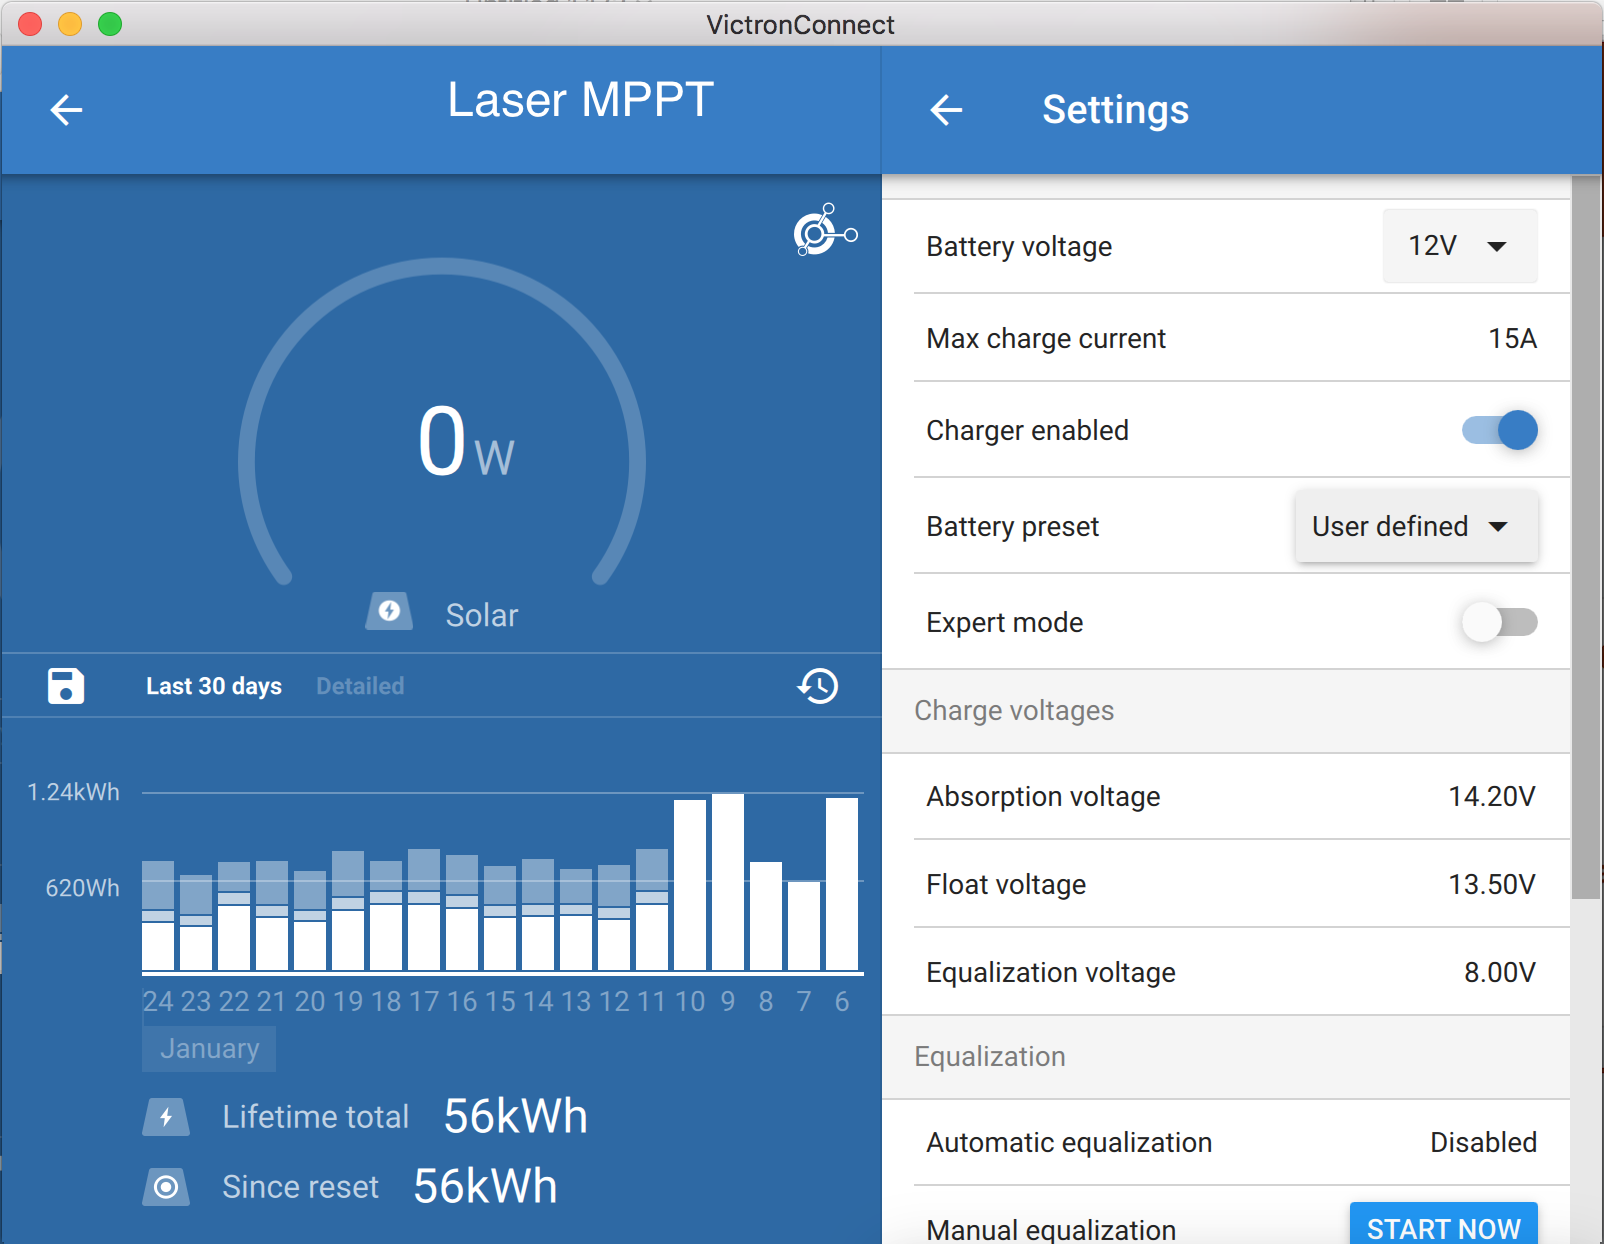Select the bar for day 19
Viewport: 1604px width, 1244px height.
(348, 911)
